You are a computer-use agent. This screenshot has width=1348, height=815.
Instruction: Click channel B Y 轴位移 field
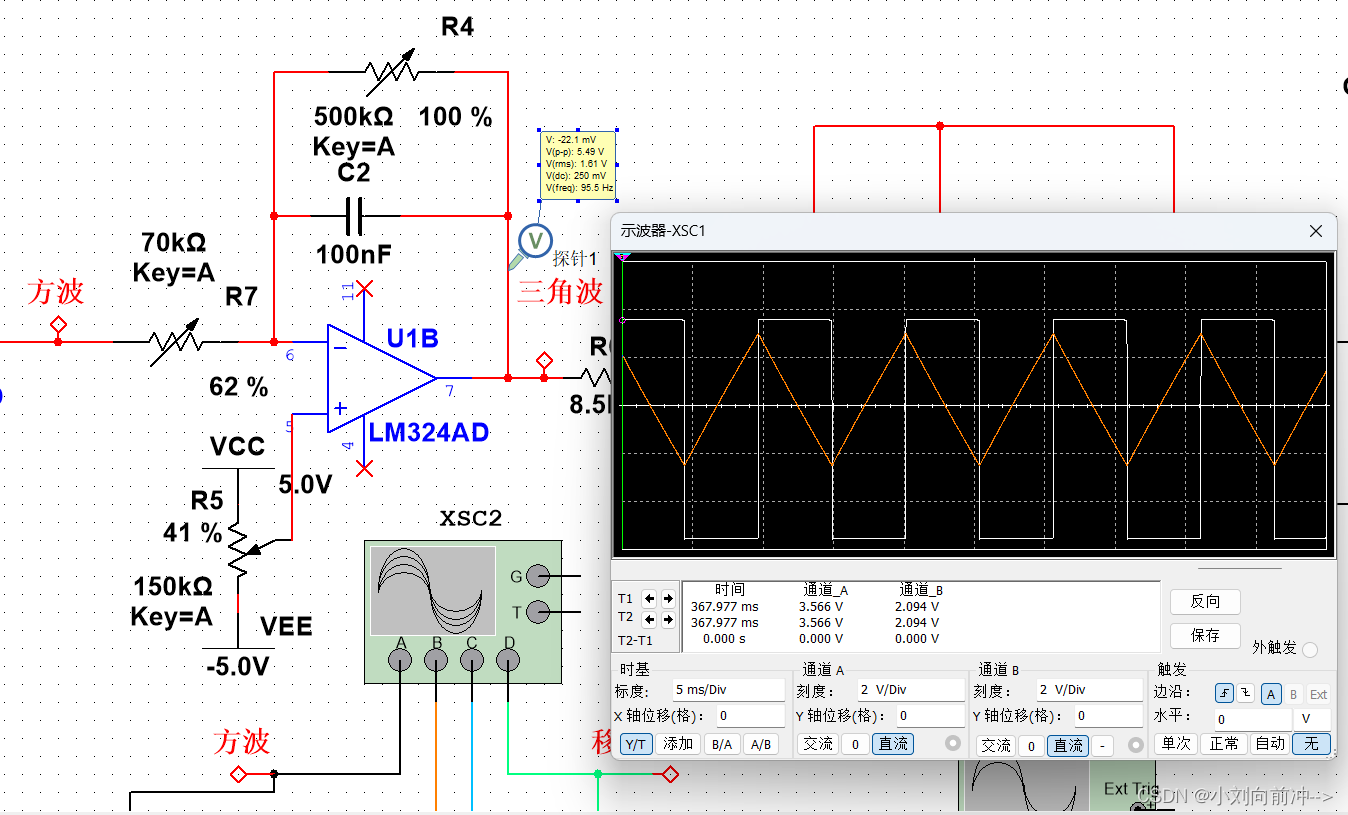(x=1108, y=716)
